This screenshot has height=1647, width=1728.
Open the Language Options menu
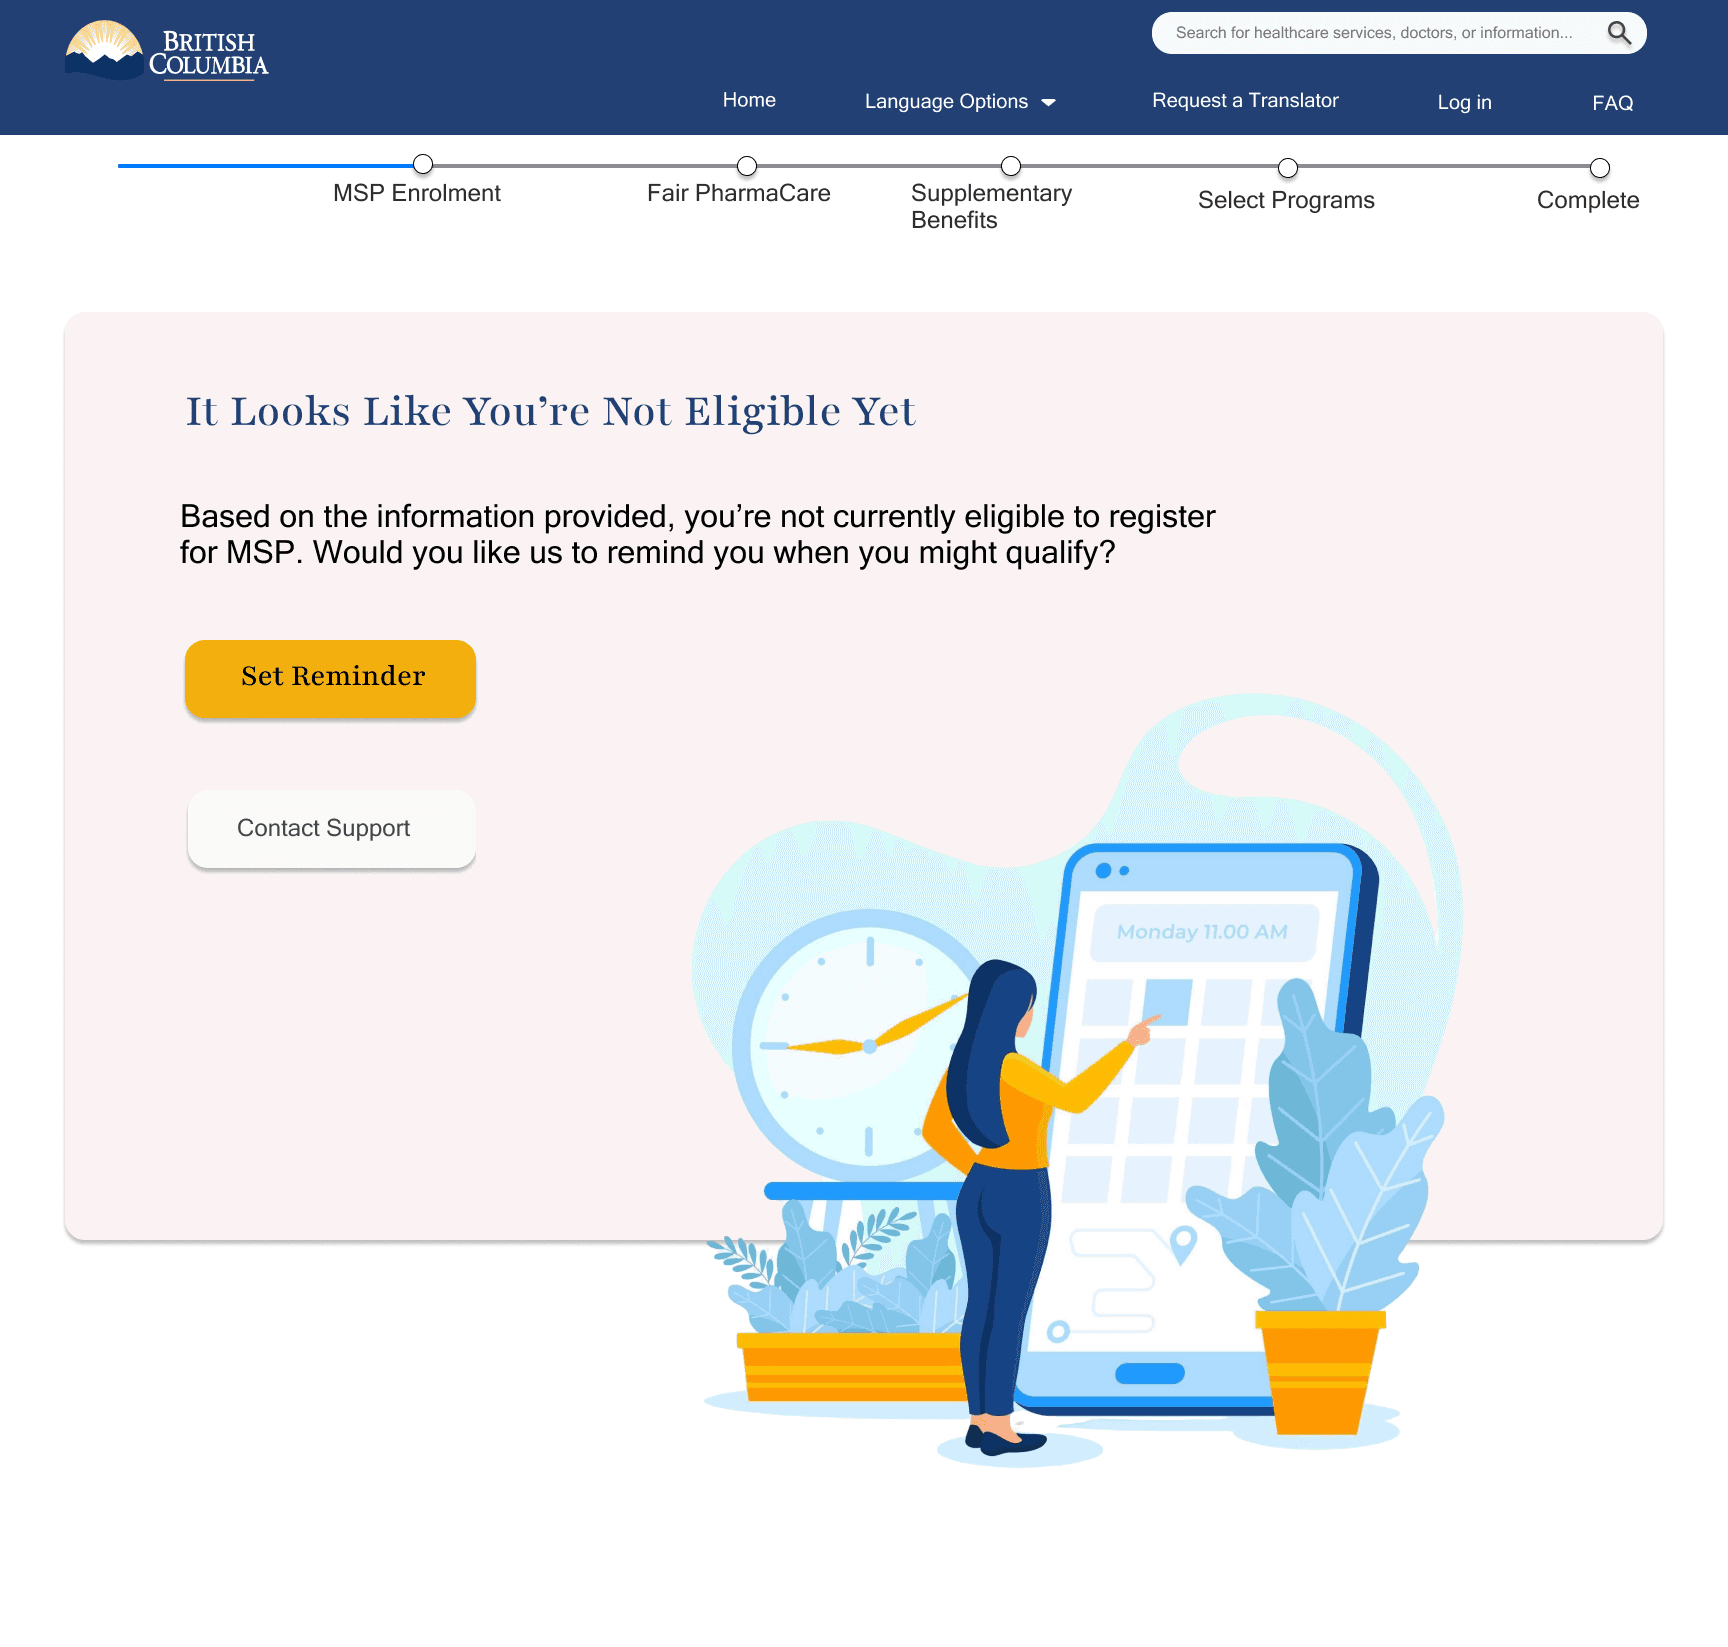[960, 101]
